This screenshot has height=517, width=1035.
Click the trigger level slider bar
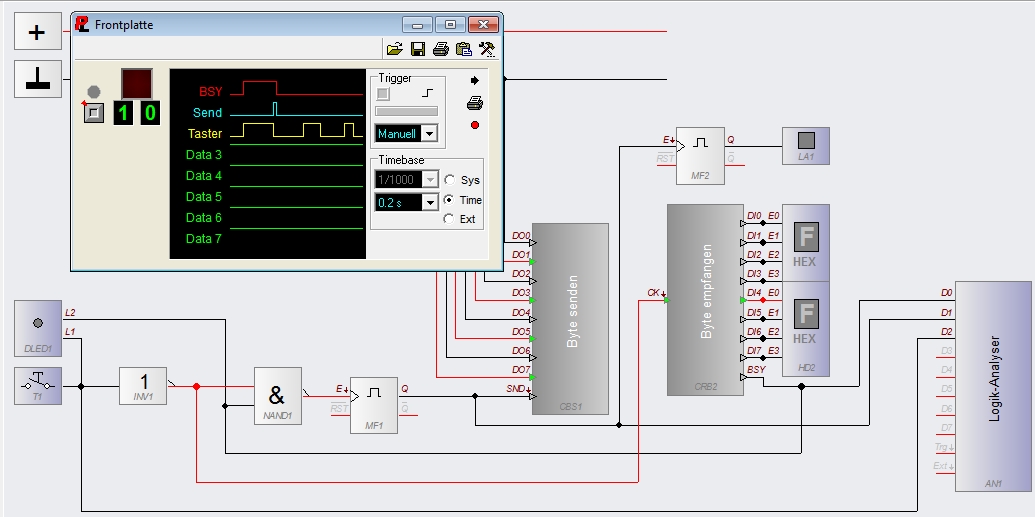point(407,111)
